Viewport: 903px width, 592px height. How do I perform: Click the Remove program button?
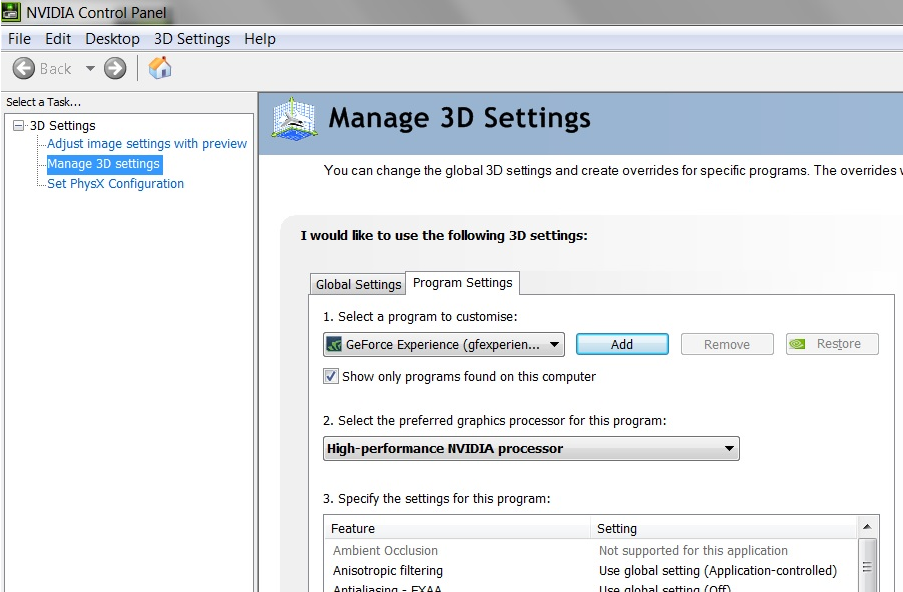[x=727, y=344]
